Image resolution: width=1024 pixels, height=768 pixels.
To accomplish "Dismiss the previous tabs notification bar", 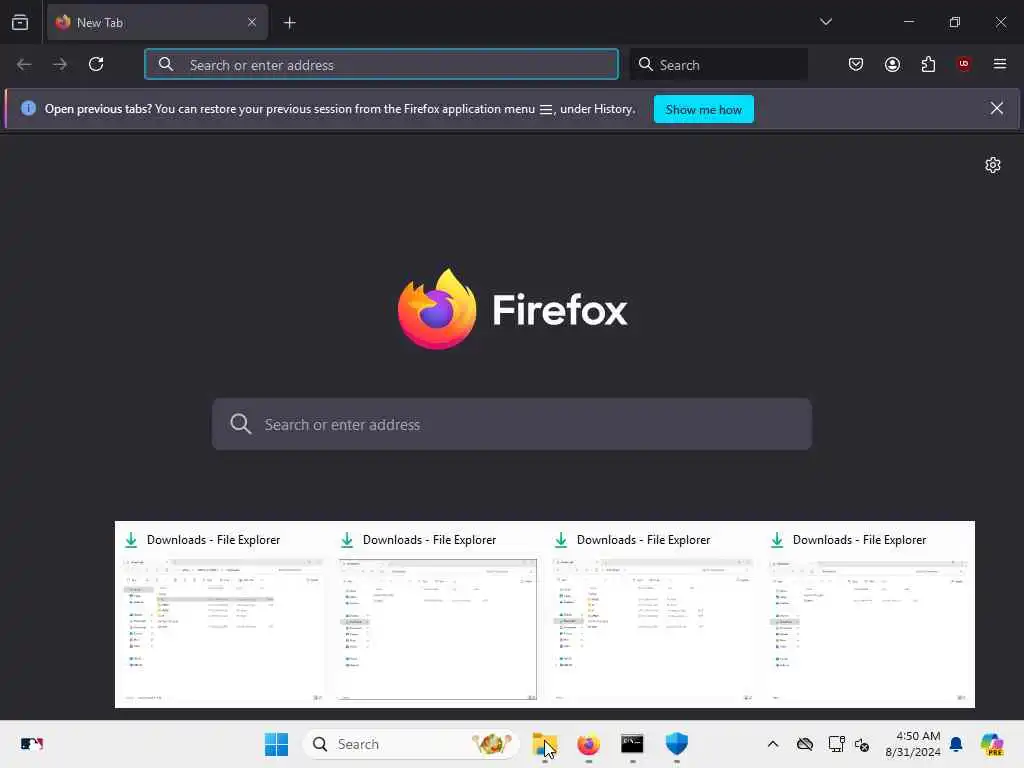I will pyautogui.click(x=997, y=108).
